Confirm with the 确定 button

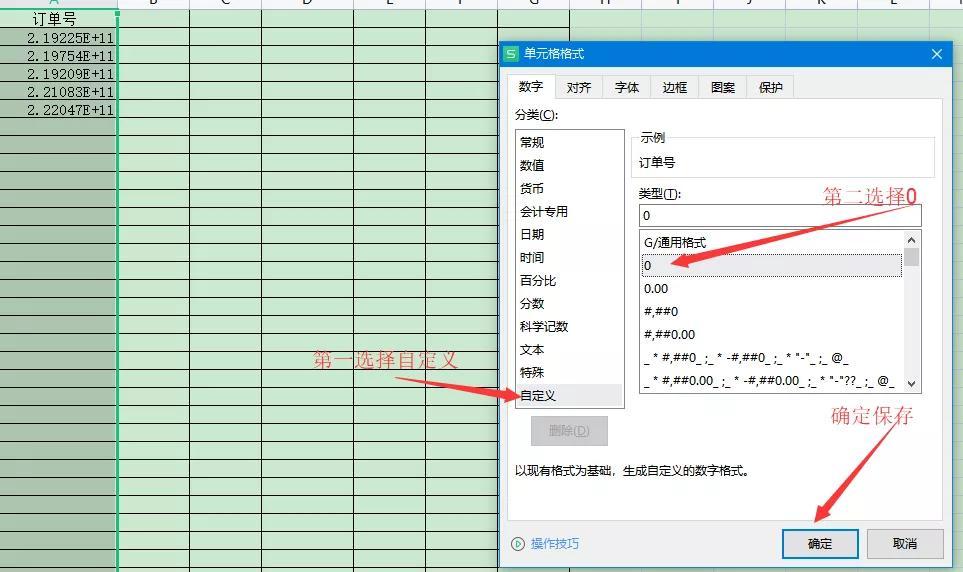point(820,544)
